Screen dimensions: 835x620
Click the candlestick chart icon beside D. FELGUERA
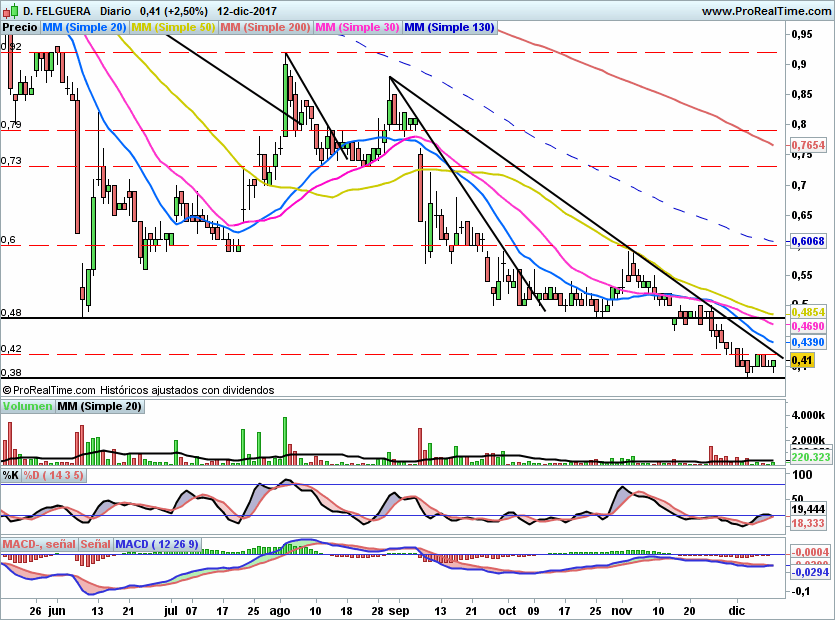(10, 10)
